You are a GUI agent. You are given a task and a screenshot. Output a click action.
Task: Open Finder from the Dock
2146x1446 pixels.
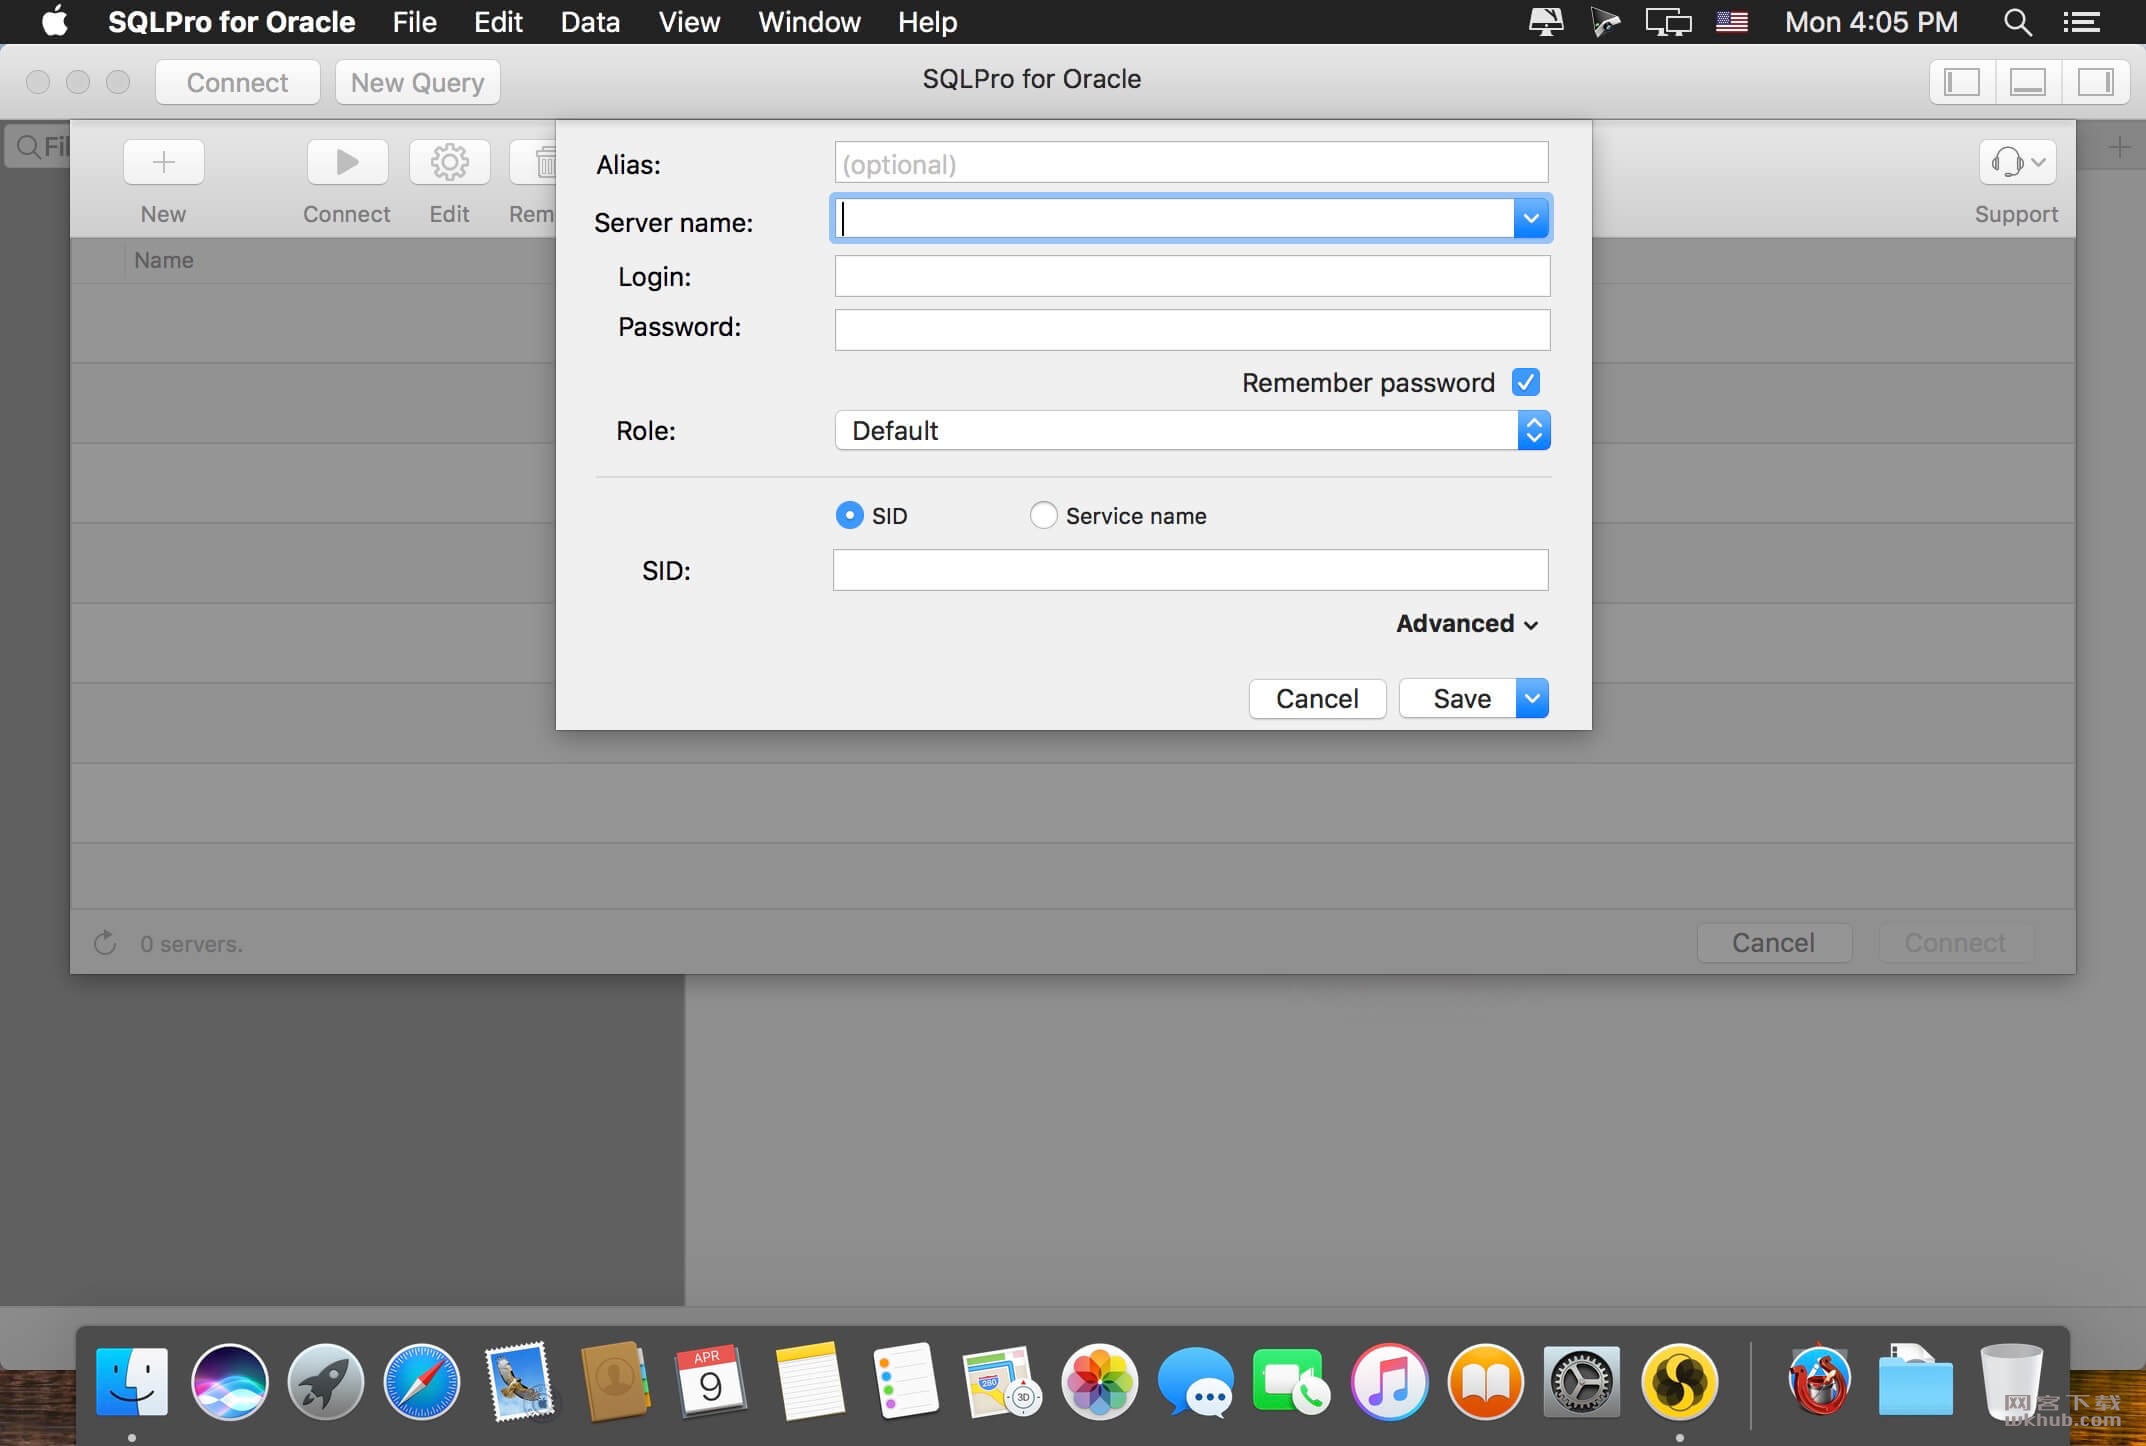[132, 1382]
